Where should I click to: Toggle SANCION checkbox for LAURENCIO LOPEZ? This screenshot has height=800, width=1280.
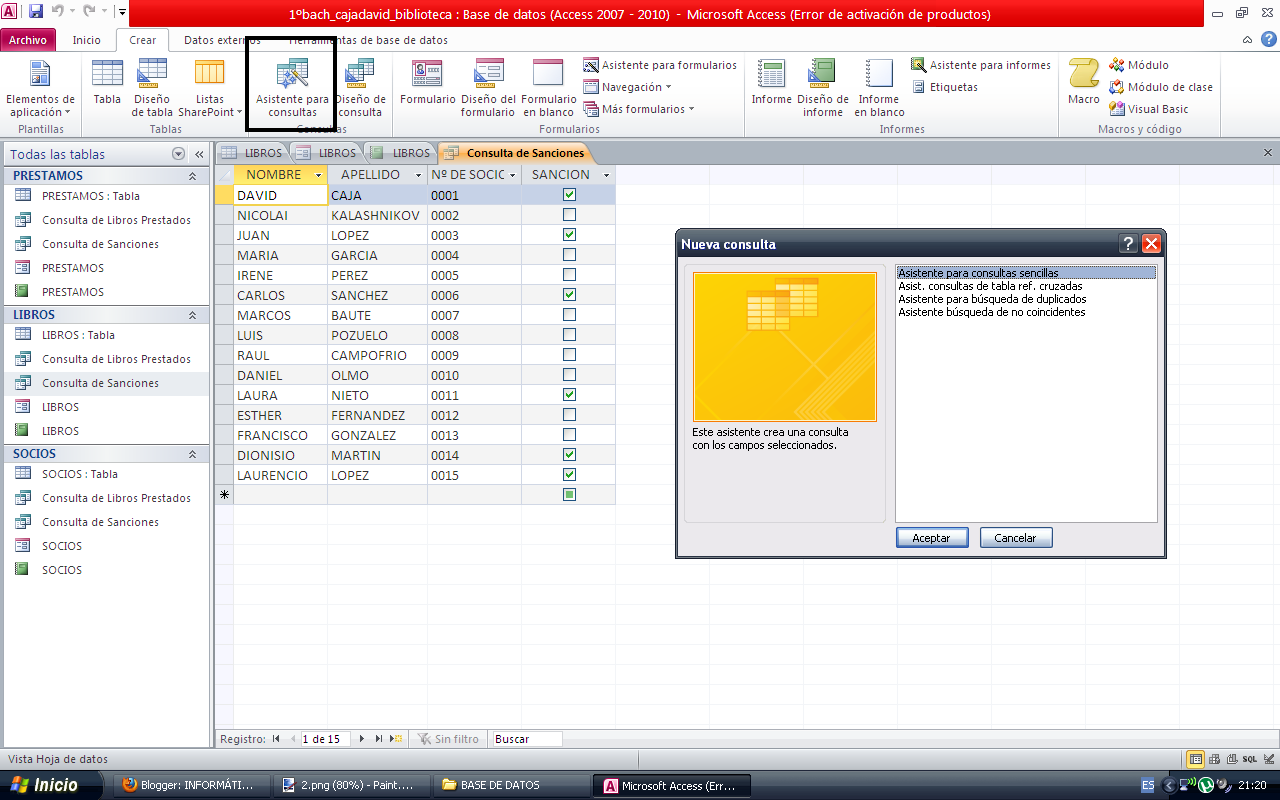coord(569,475)
